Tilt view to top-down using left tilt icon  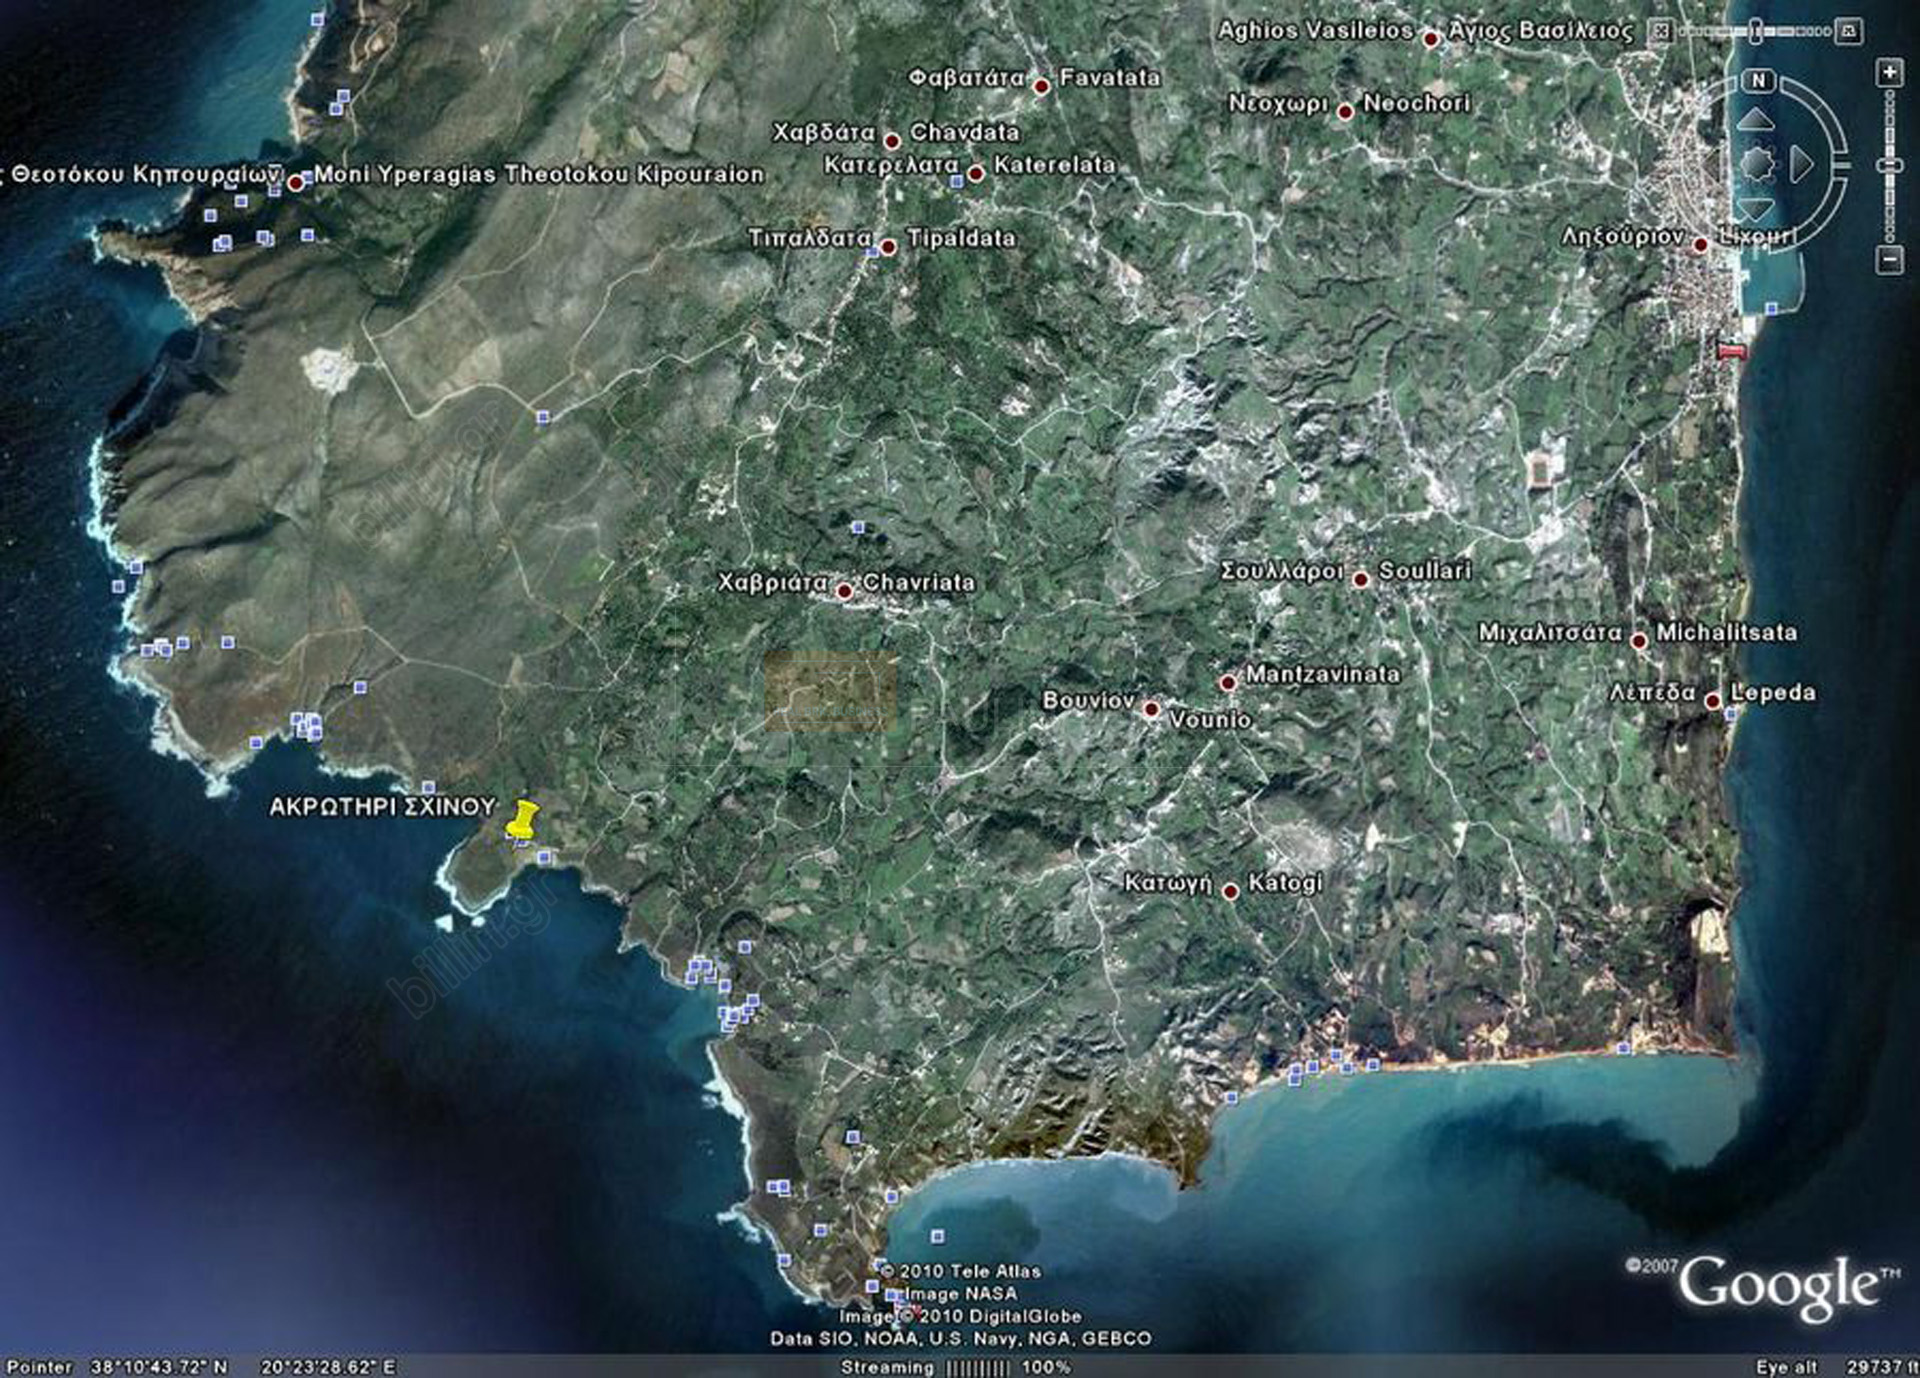pyautogui.click(x=1661, y=31)
